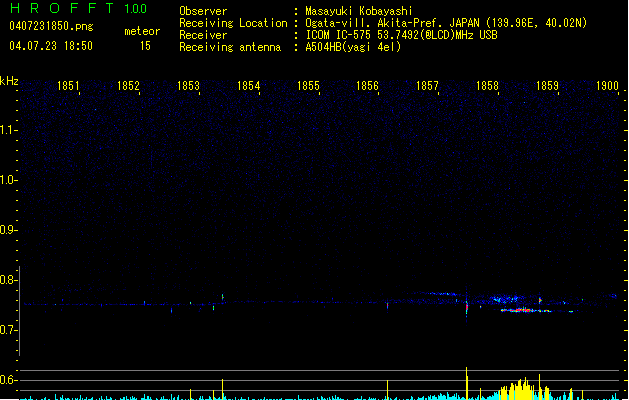
Task: Click the meteor count 15
Action: coord(145,46)
